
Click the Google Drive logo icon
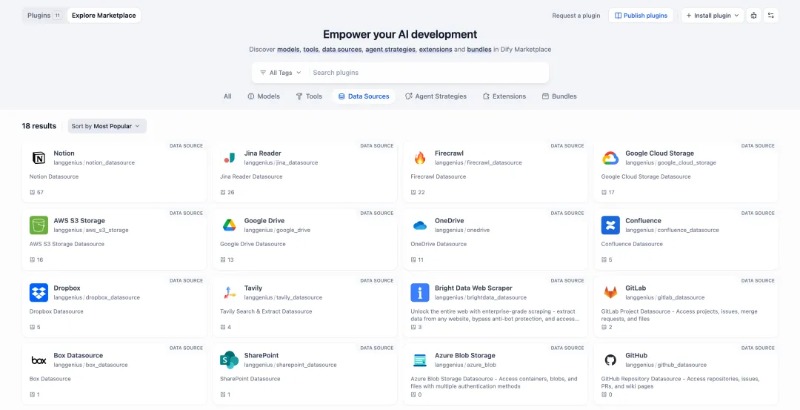pyautogui.click(x=229, y=225)
